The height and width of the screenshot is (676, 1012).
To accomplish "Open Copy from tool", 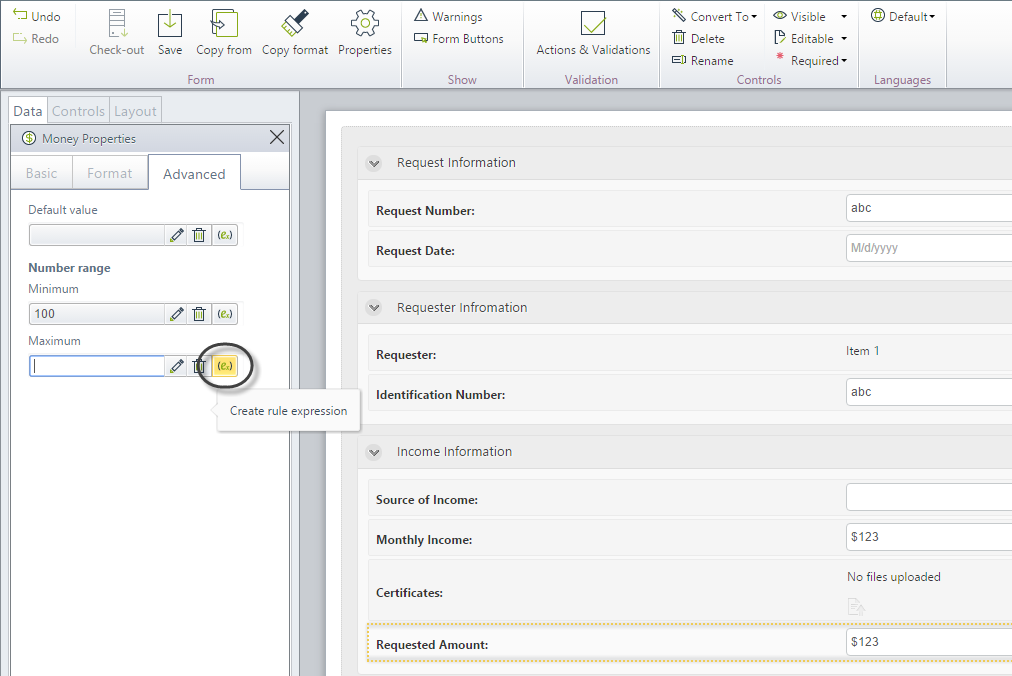I will pyautogui.click(x=224, y=33).
